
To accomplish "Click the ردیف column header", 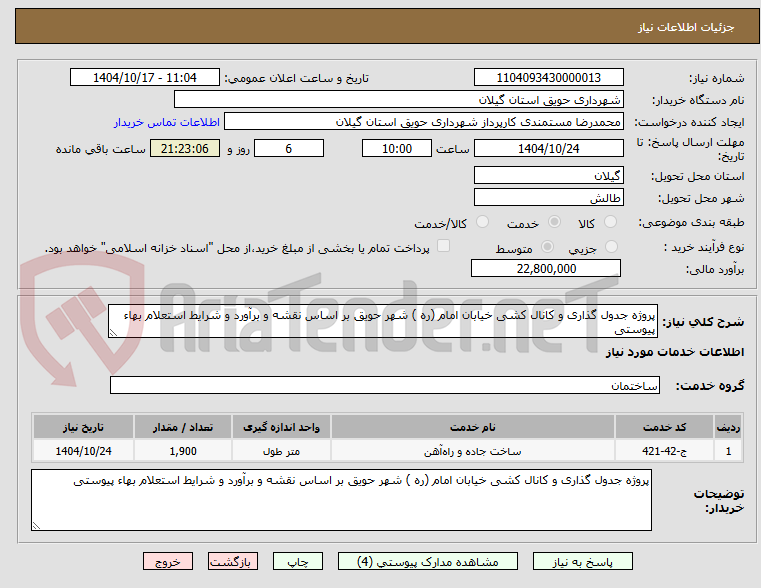I will [728, 427].
